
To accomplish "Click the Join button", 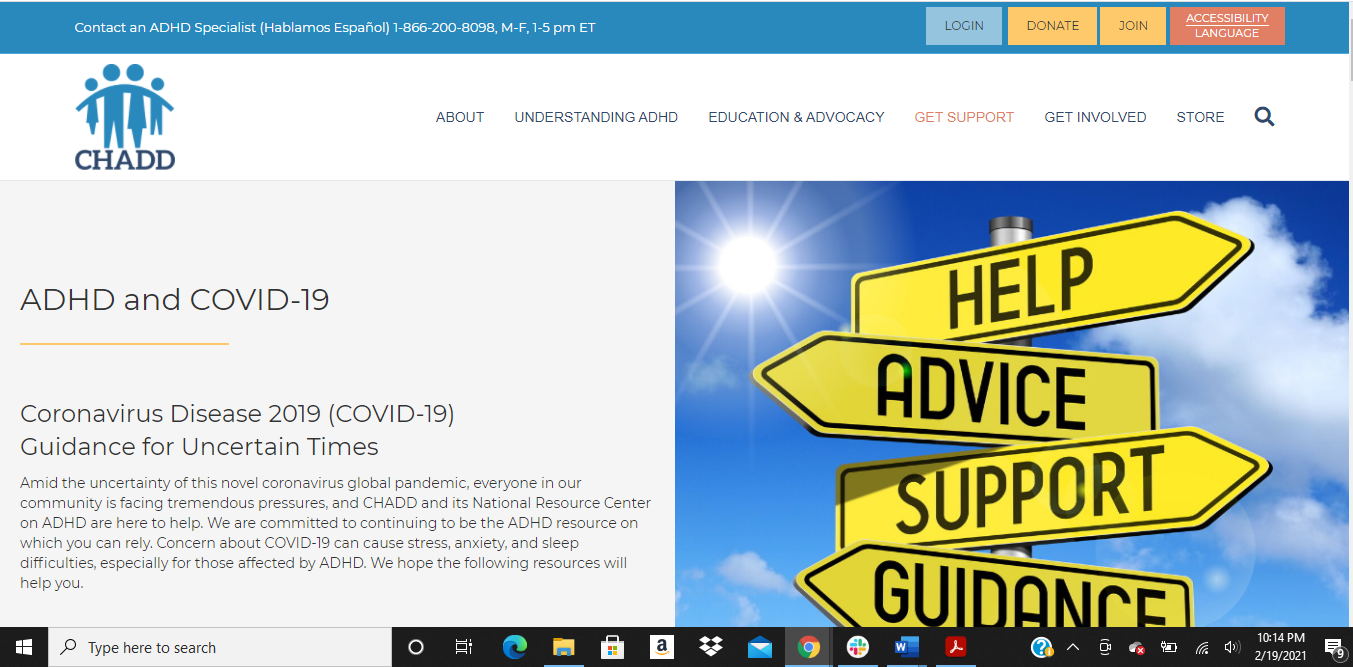I will 1132,26.
